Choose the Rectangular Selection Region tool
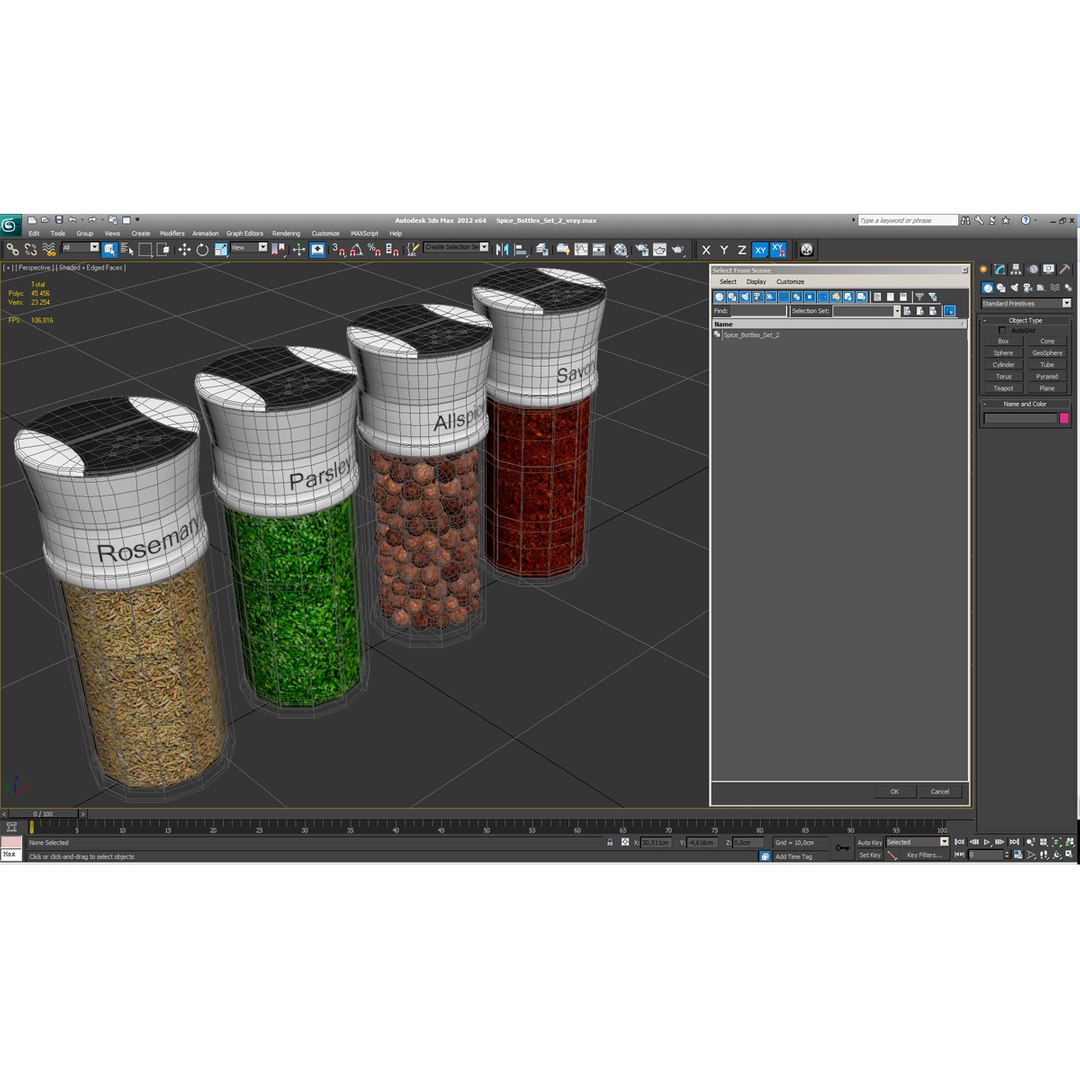This screenshot has height=1080, width=1080. point(145,249)
